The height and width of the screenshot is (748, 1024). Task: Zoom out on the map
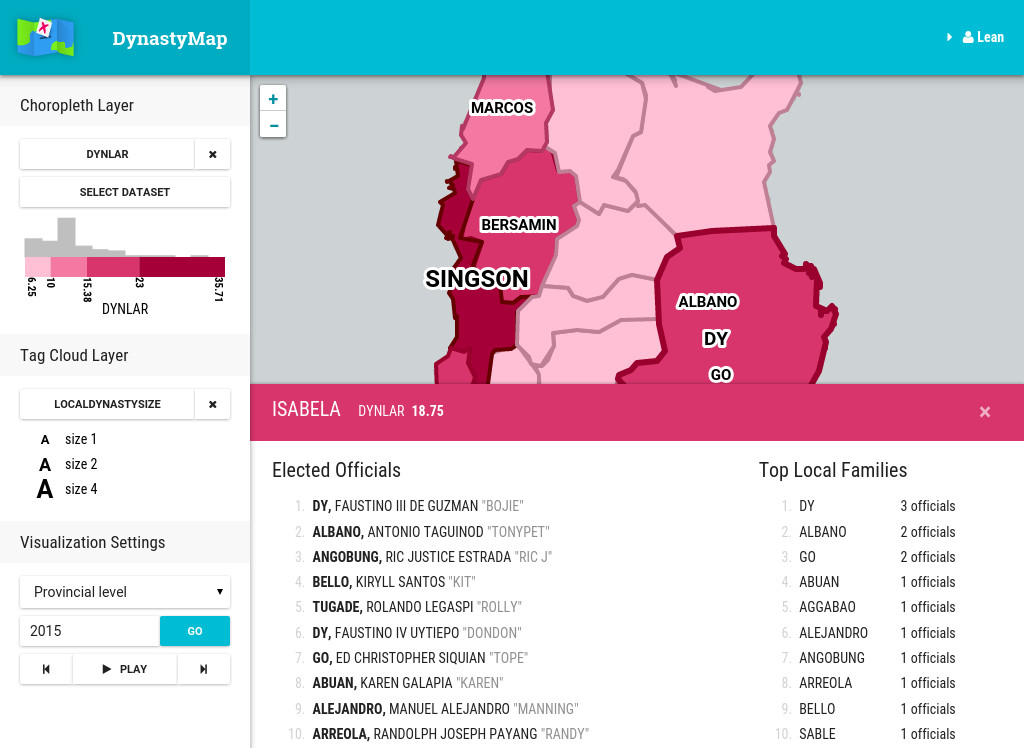273,125
